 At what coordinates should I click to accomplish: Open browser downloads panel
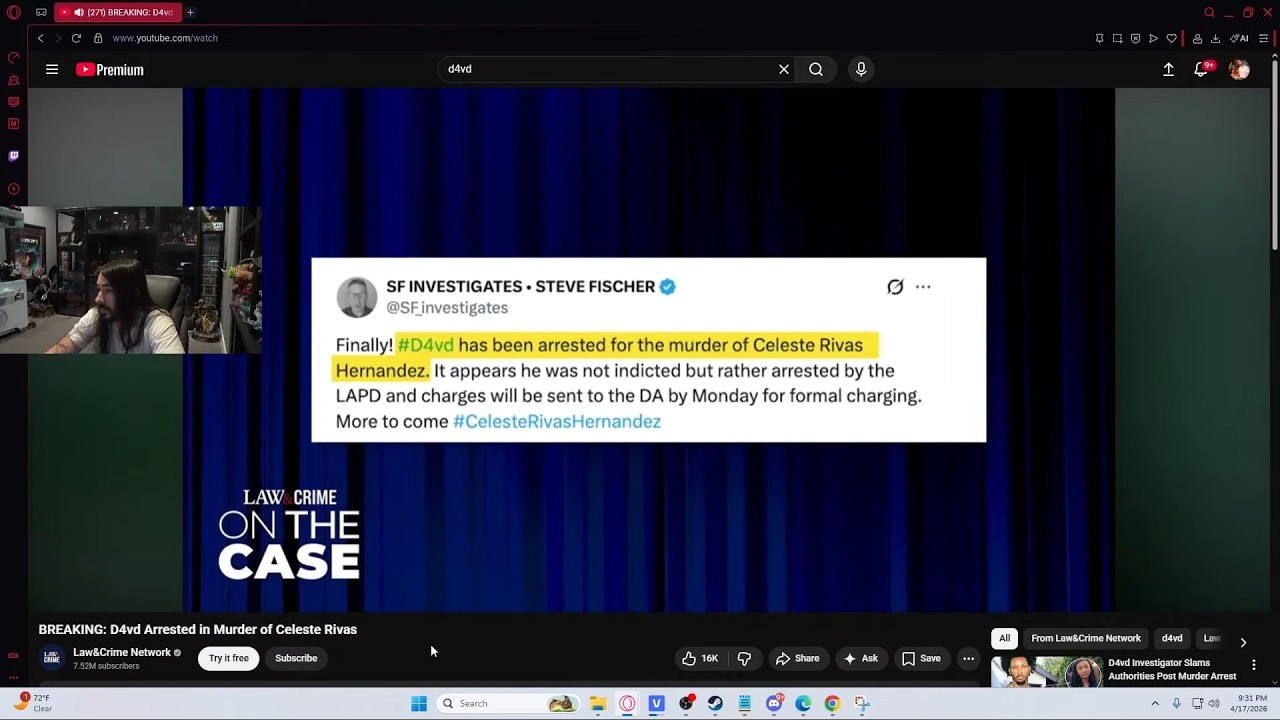tap(1215, 38)
